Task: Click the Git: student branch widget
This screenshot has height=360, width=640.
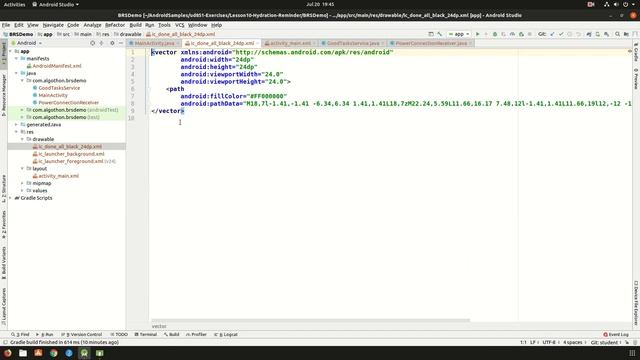Action: click(606, 342)
